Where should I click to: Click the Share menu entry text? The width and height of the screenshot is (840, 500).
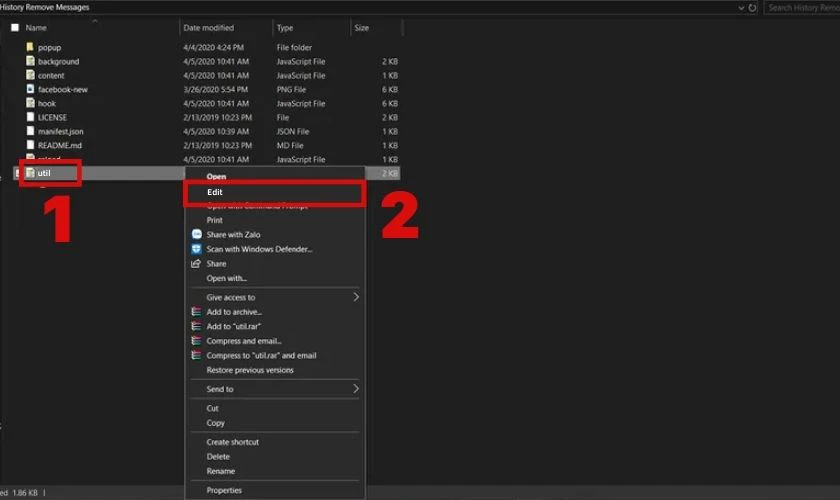click(x=216, y=263)
